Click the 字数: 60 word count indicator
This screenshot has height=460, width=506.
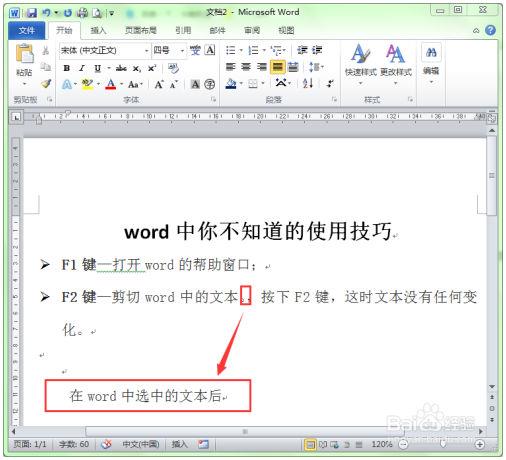point(74,444)
